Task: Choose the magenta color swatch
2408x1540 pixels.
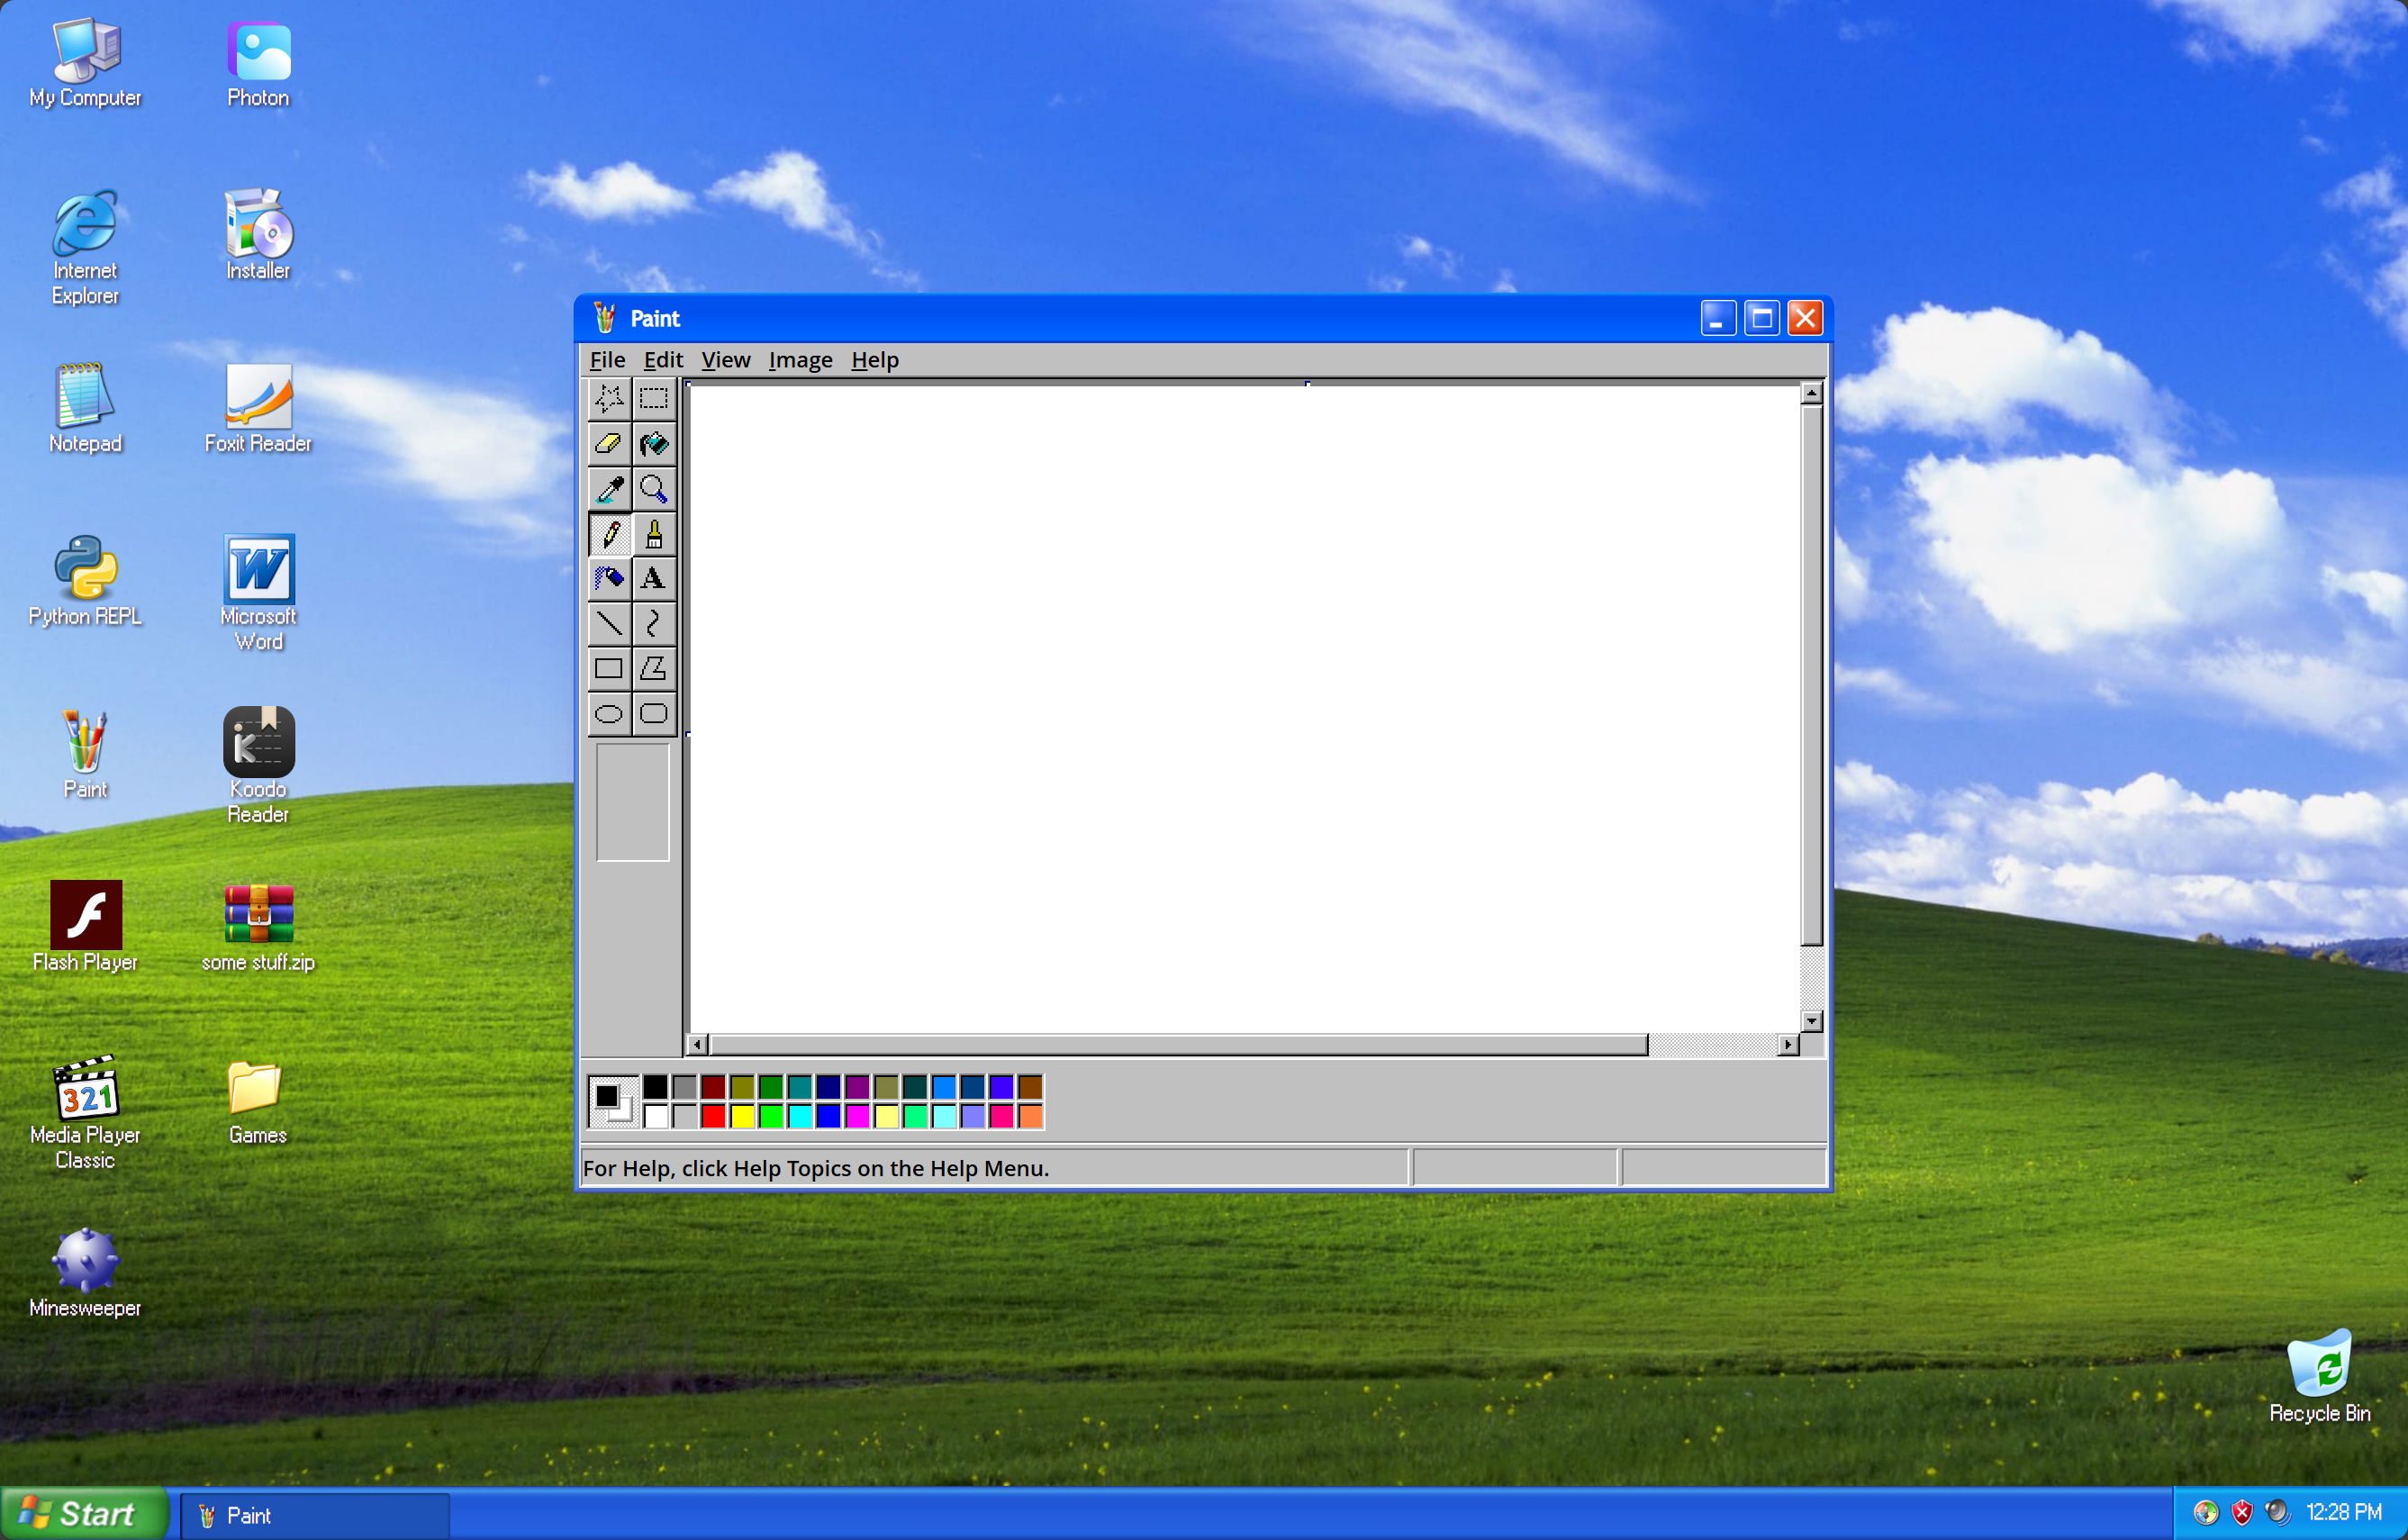Action: tap(858, 1116)
